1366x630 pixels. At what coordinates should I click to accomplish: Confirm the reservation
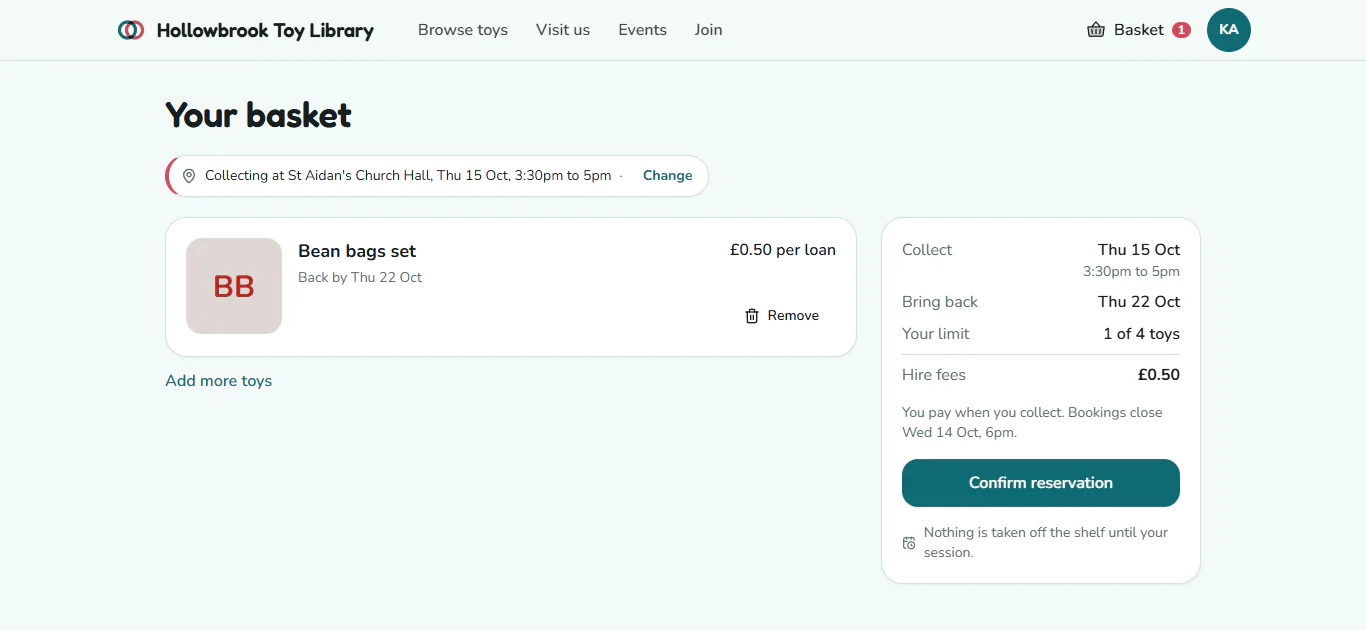[x=1040, y=483]
